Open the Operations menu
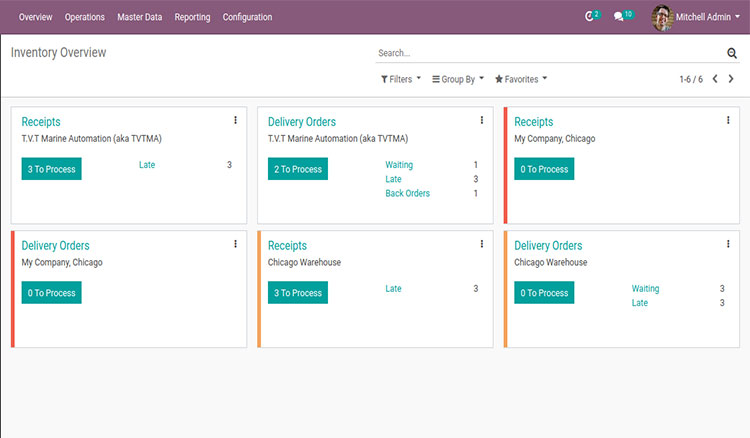Screen dimensions: 750x438 [84, 17]
